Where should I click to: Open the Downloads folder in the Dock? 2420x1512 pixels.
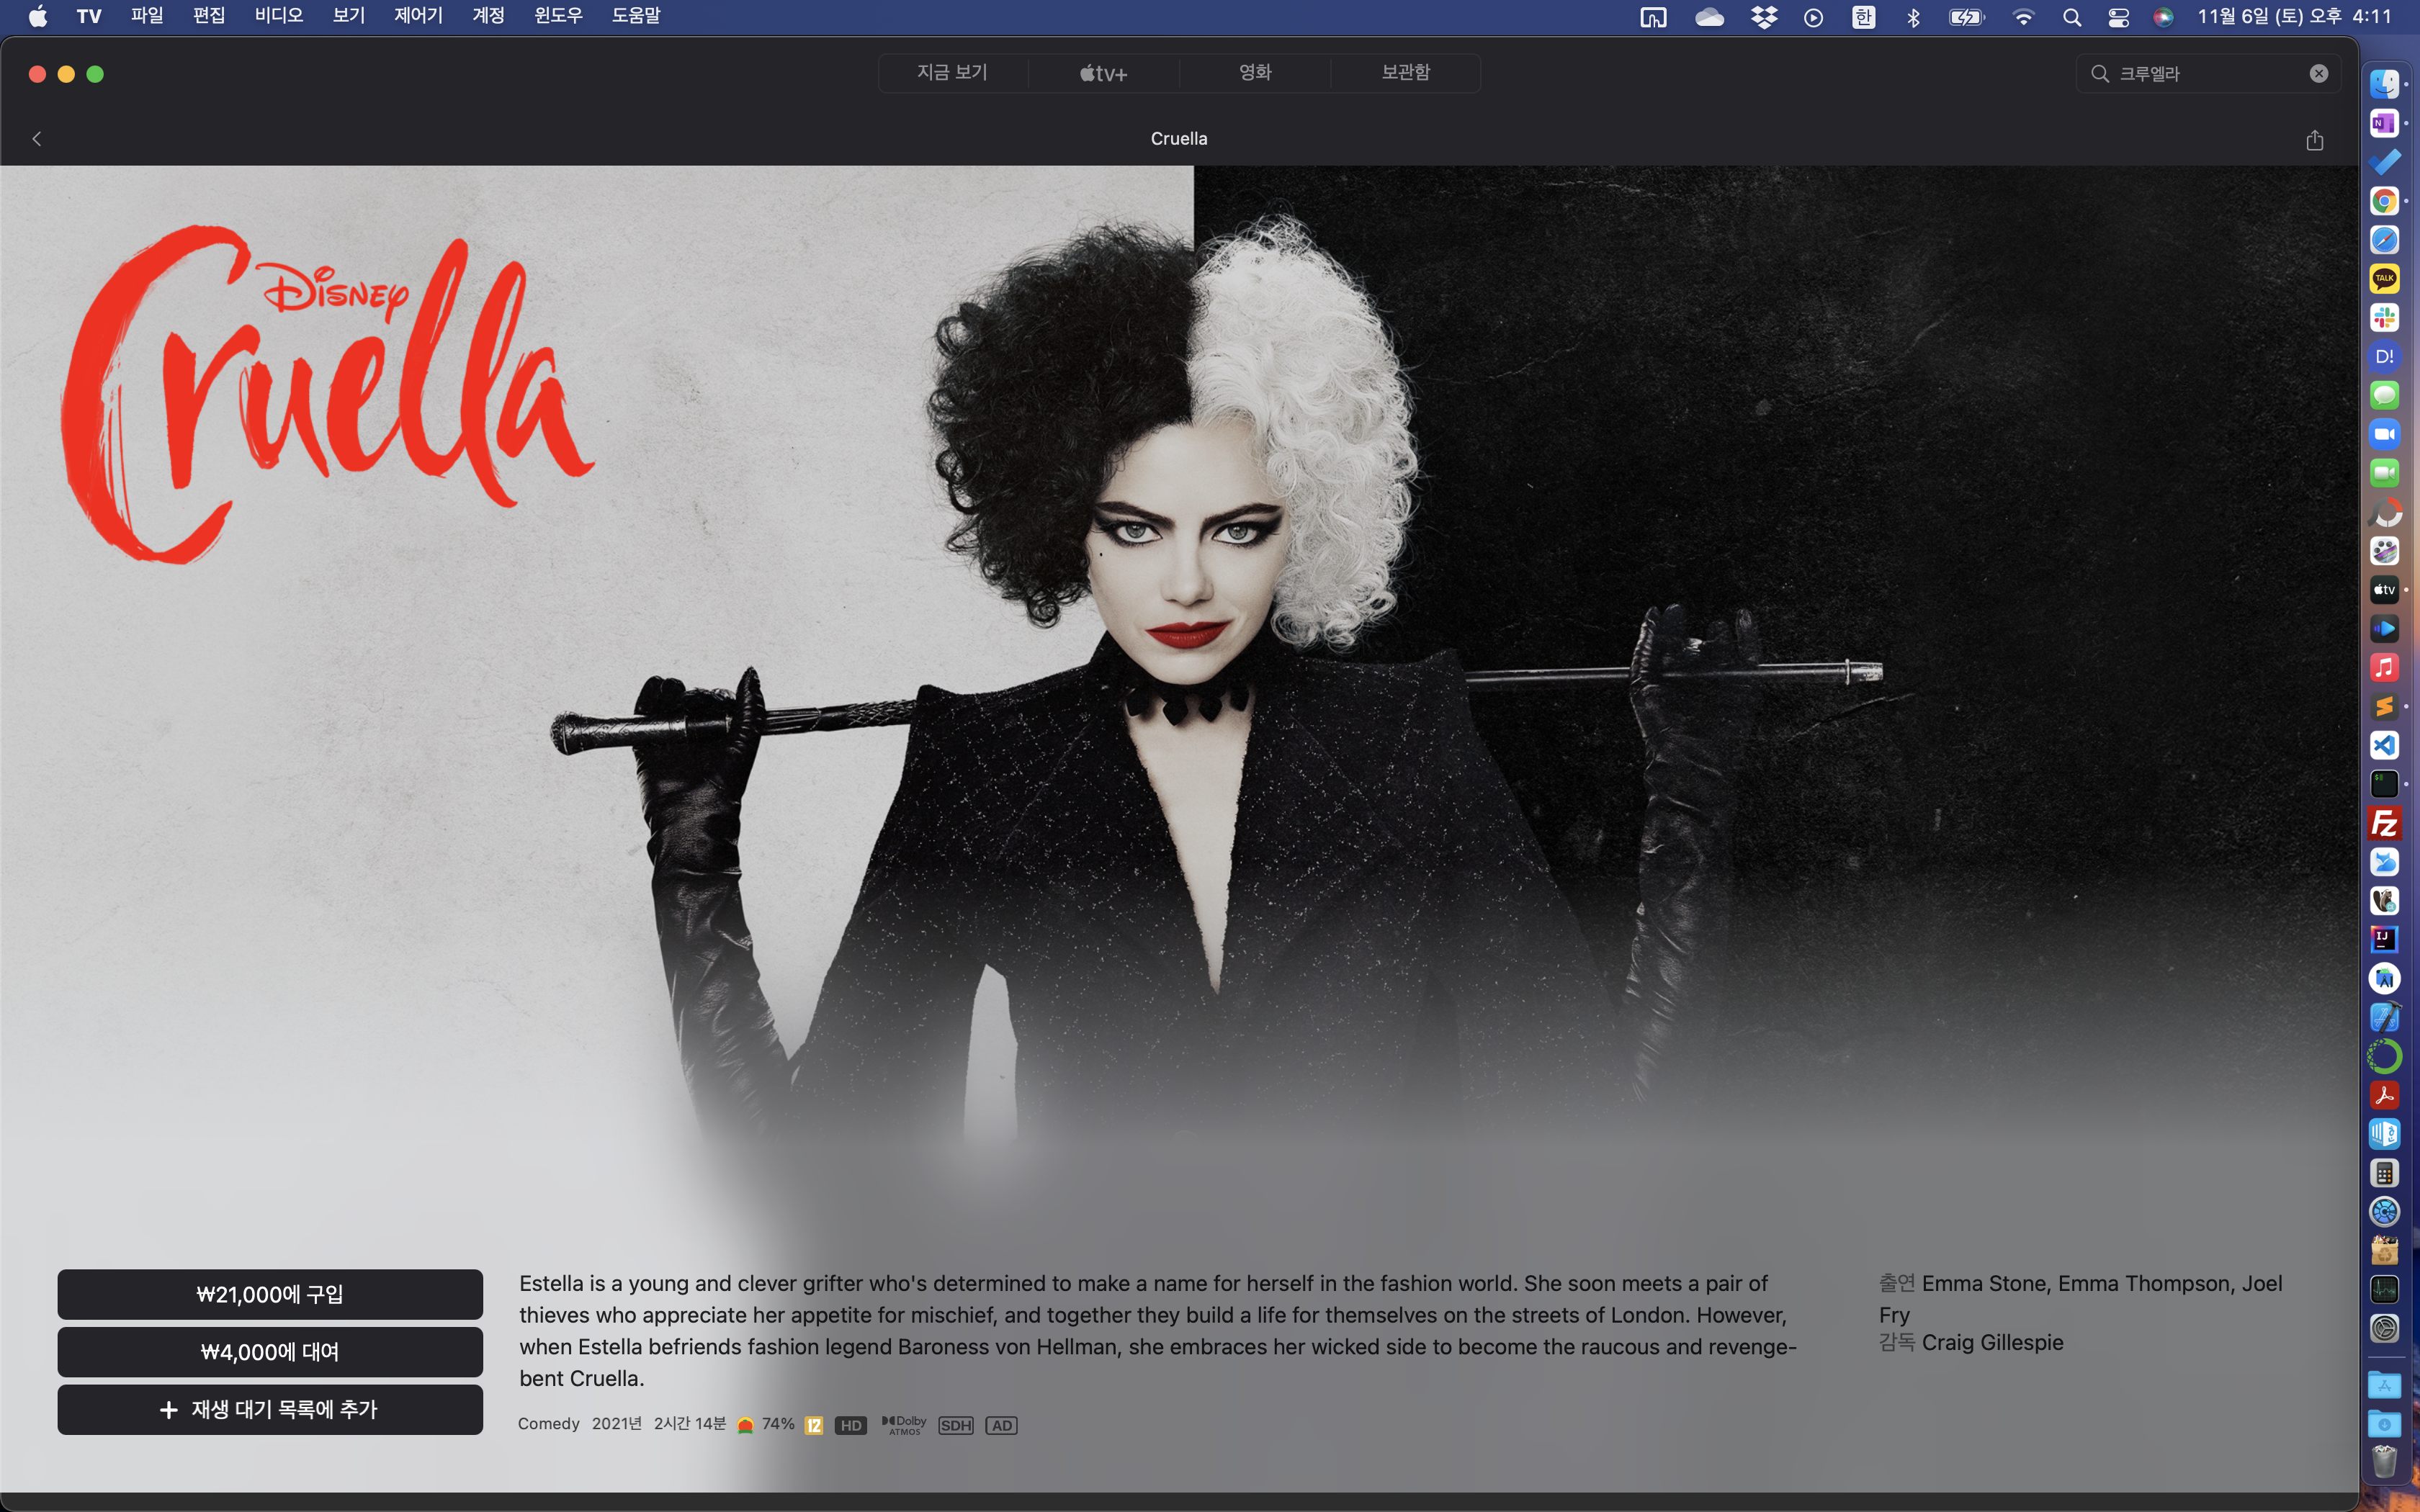2384,1424
